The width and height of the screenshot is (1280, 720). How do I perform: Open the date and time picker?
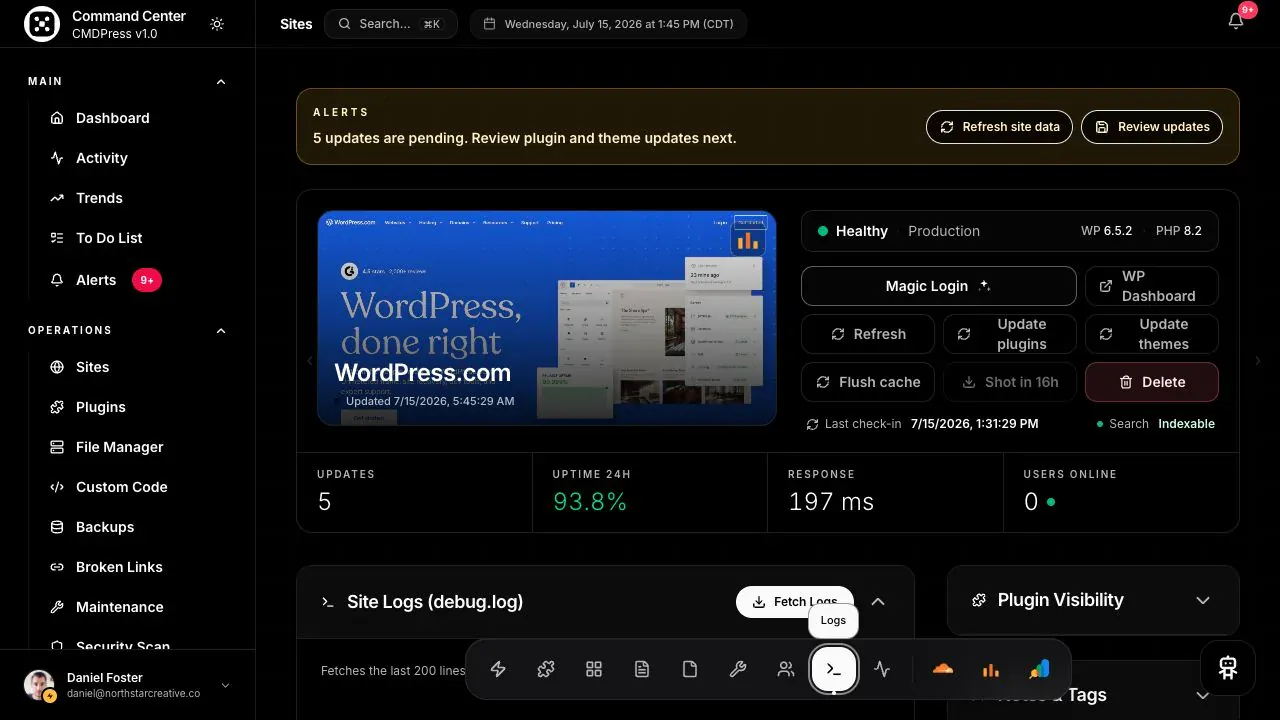[x=608, y=24]
